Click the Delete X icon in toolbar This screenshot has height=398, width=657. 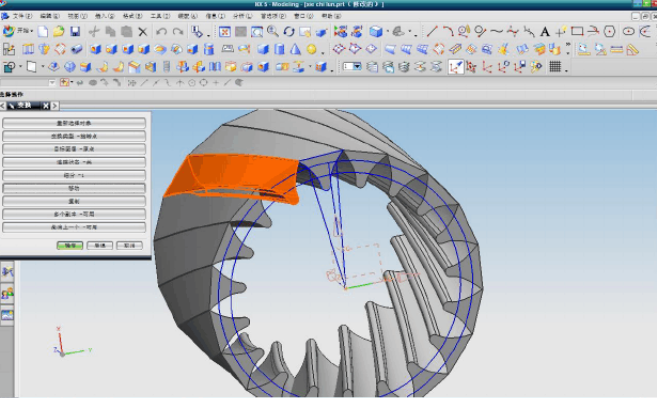143,32
